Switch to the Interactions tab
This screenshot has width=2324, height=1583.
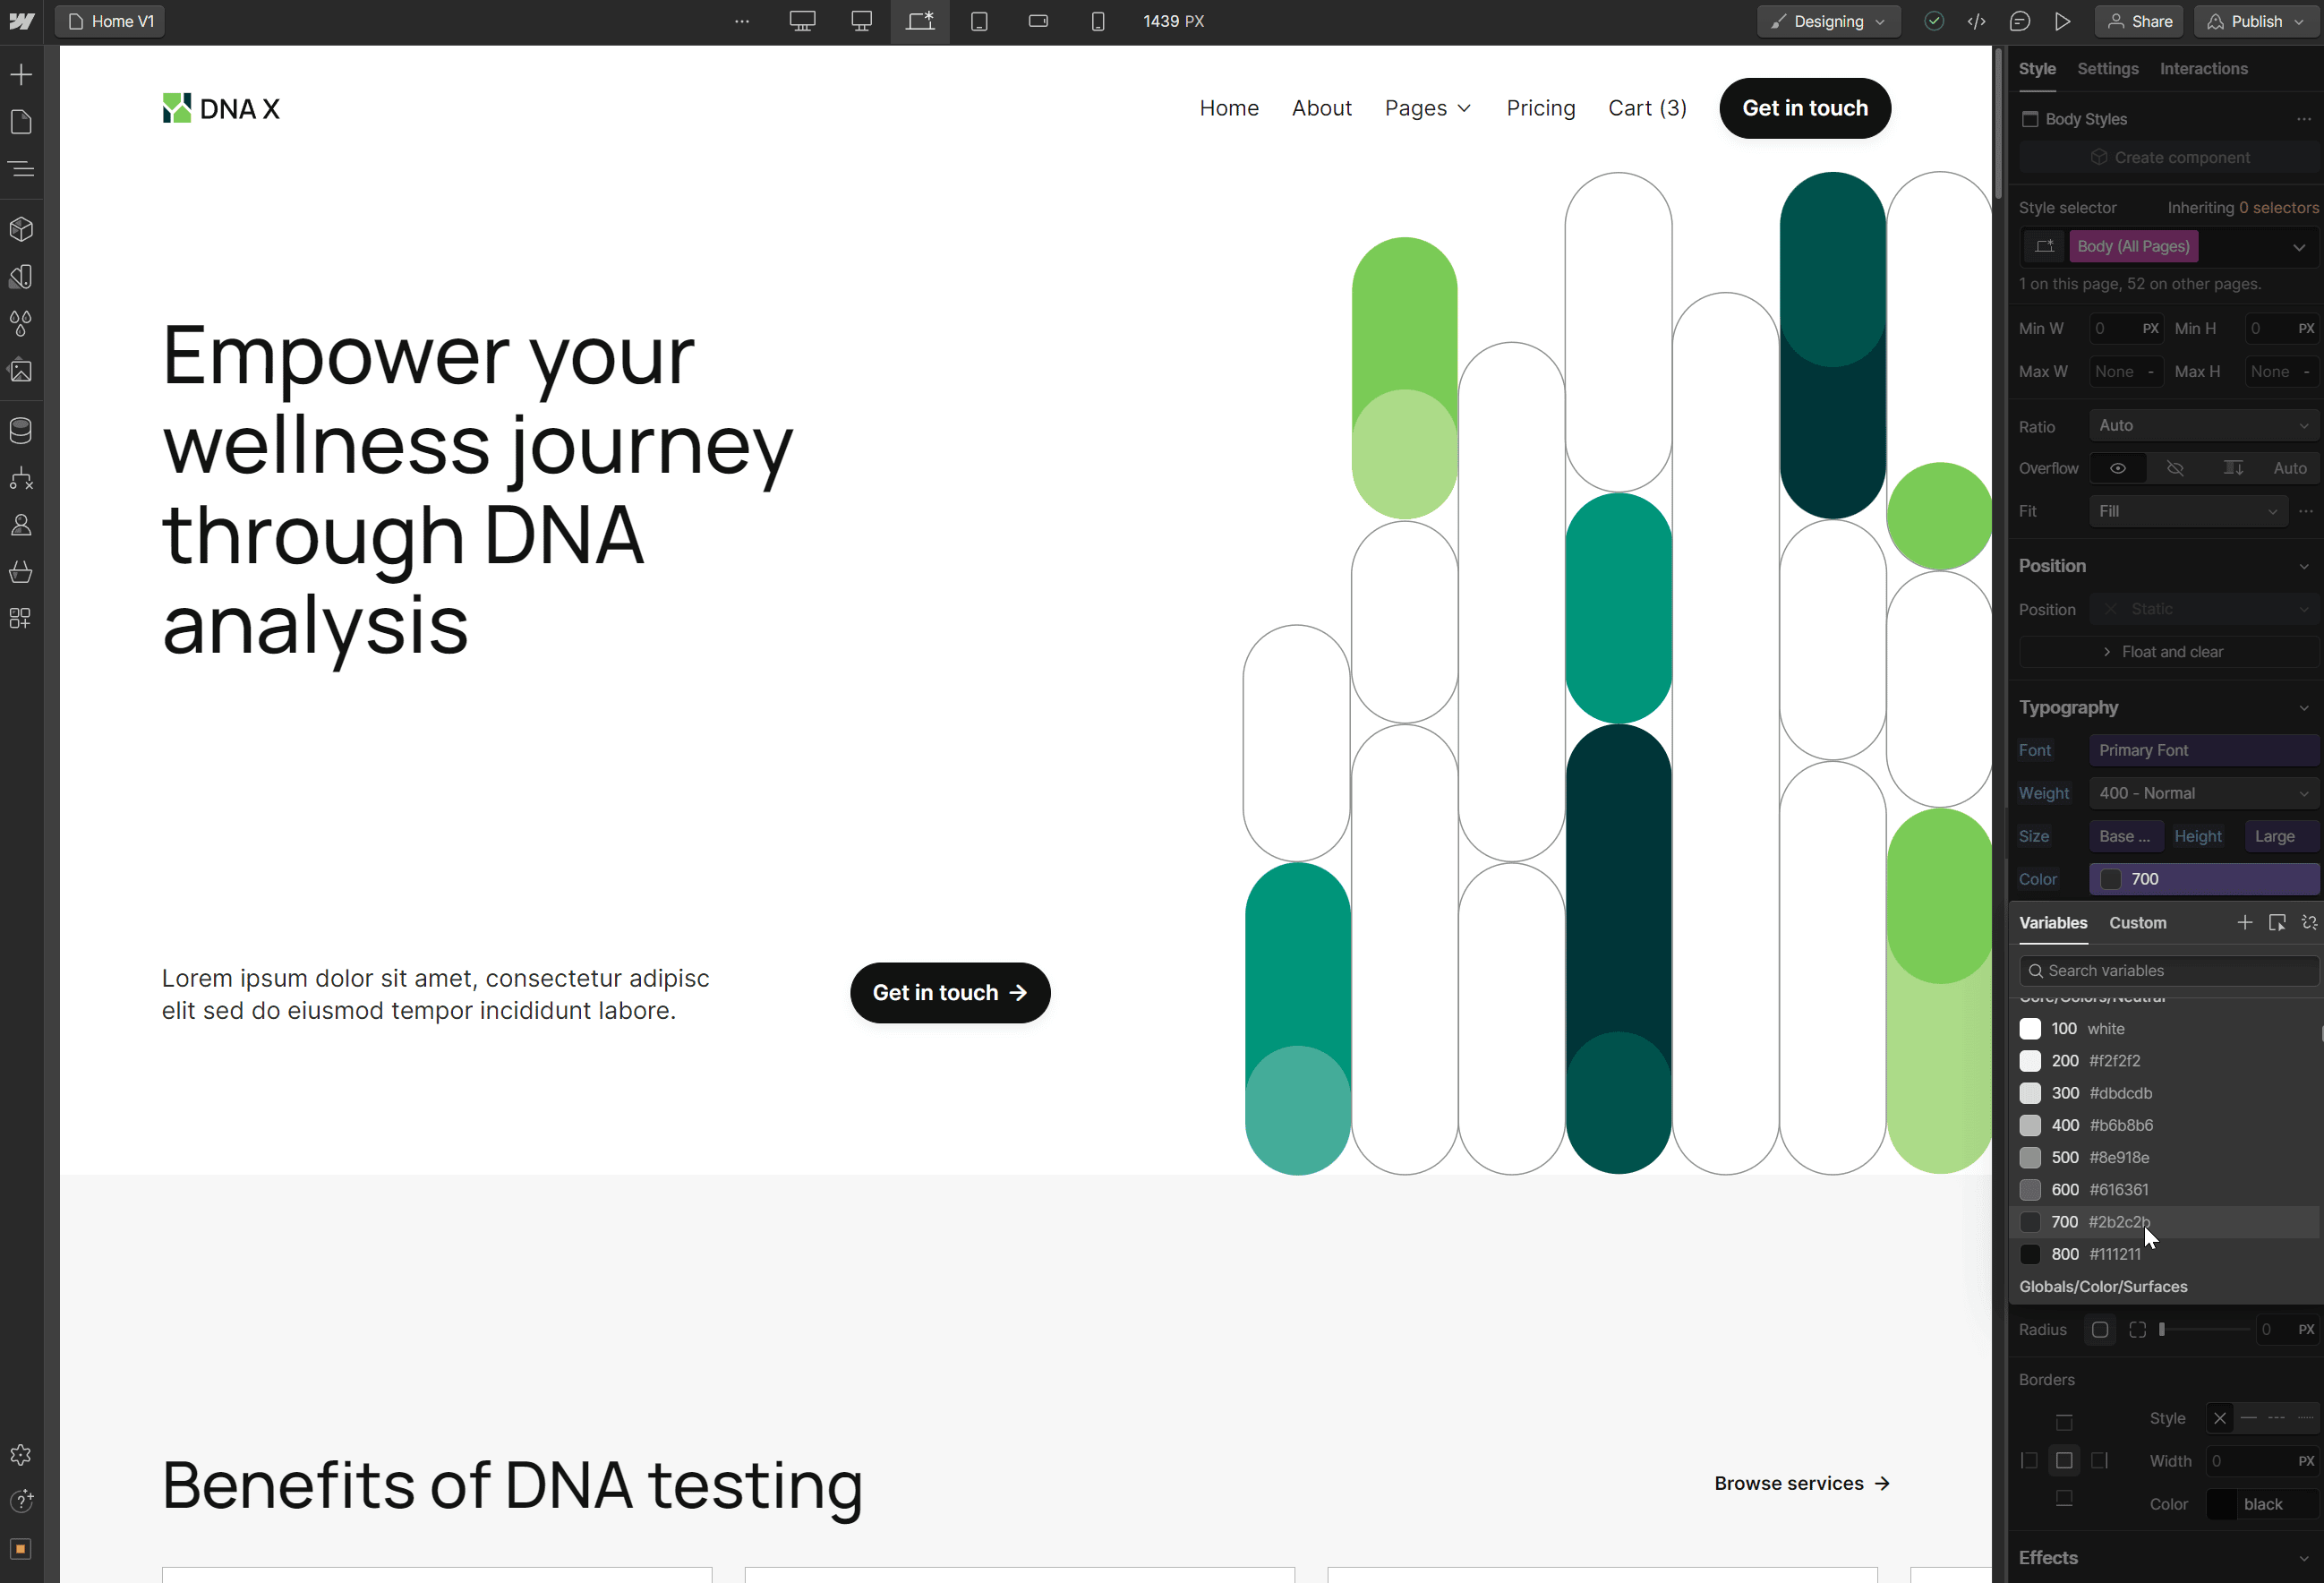tap(2203, 69)
